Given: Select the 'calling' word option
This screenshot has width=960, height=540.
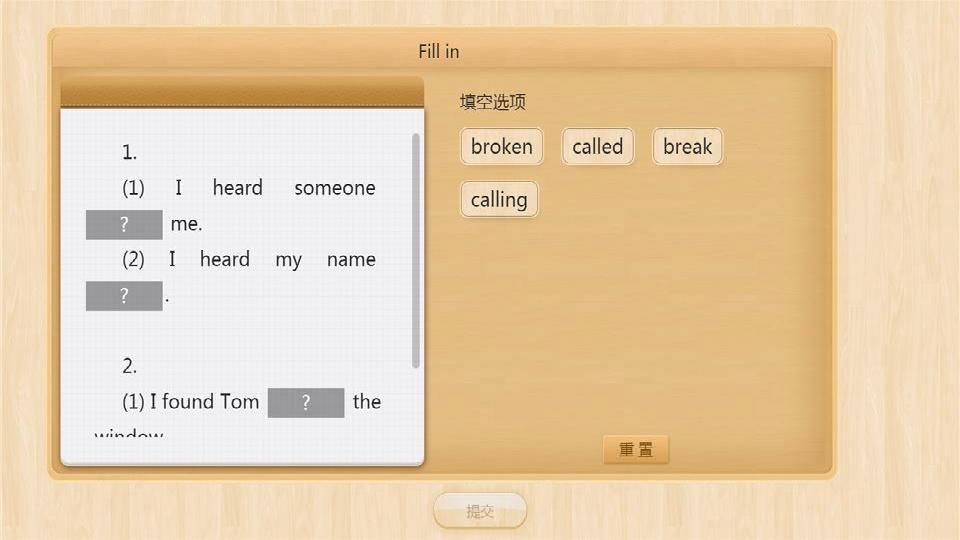Looking at the screenshot, I should tap(499, 200).
